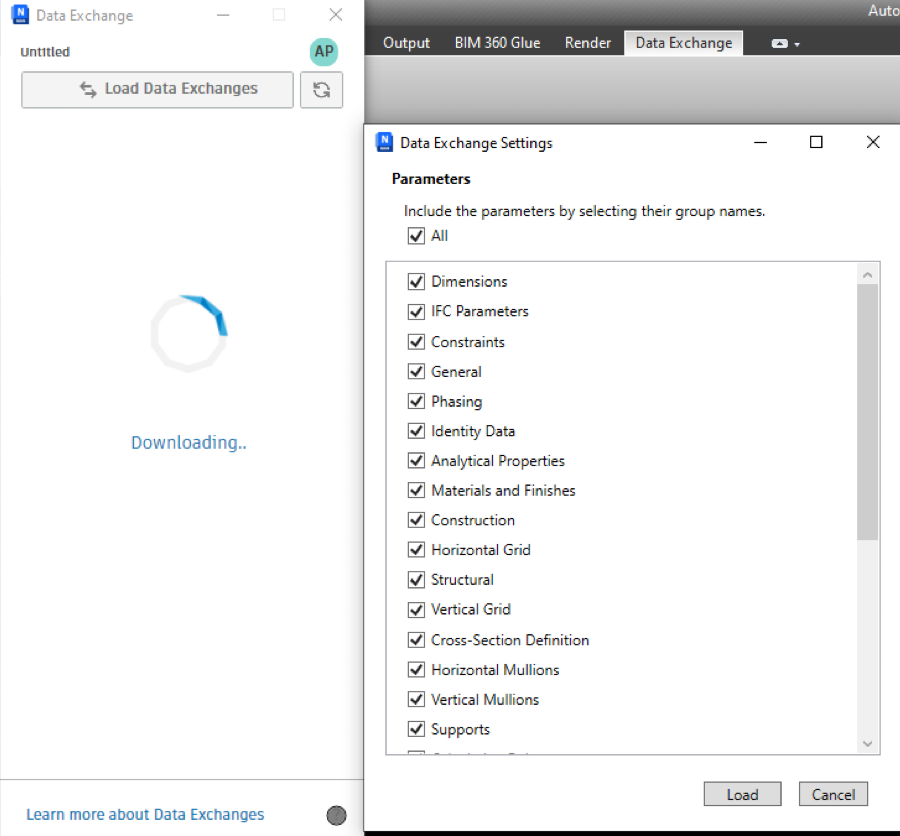Click the Data Exchange Settings window icon
900x836 pixels.
[384, 142]
